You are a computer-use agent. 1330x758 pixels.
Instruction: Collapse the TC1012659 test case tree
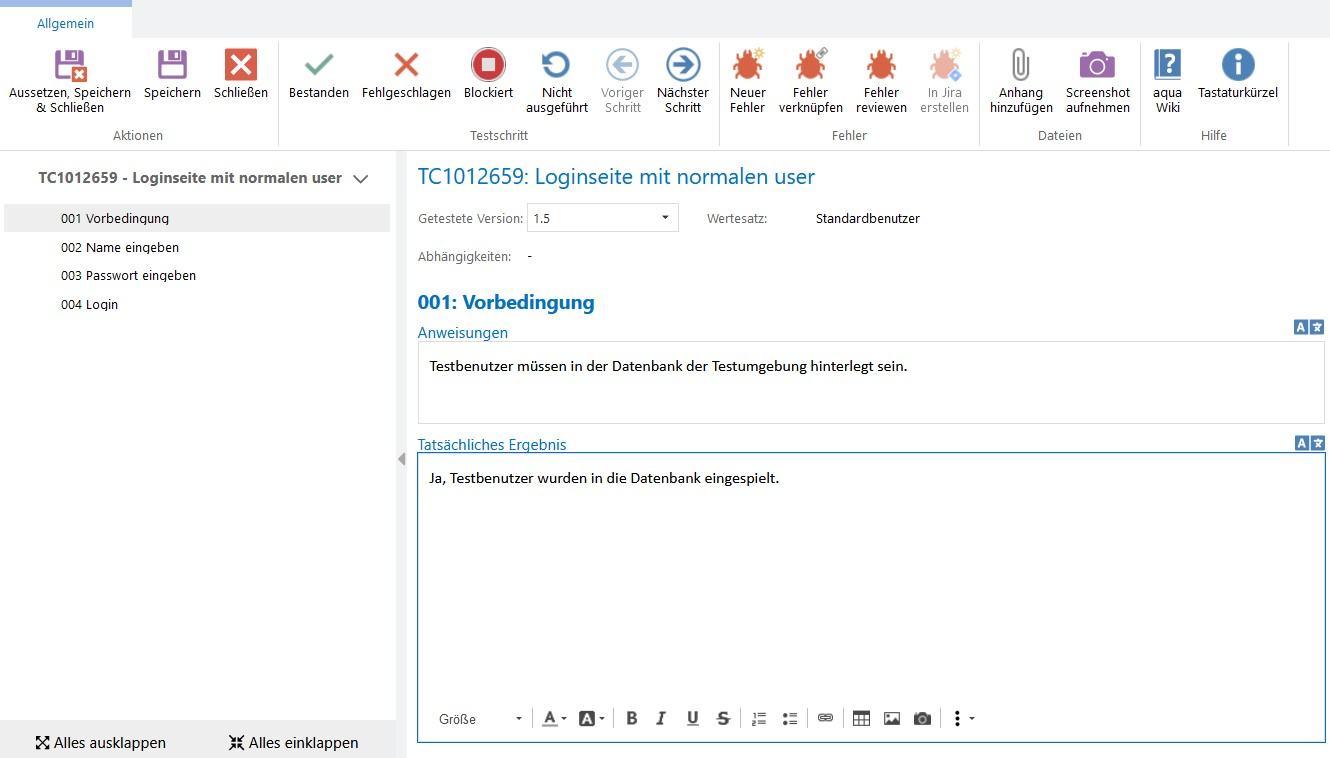point(361,179)
